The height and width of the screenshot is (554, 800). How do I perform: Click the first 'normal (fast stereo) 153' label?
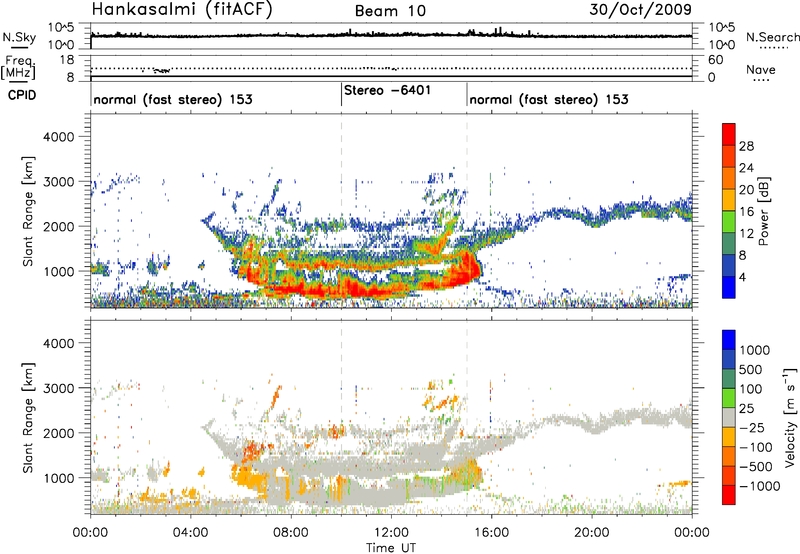(173, 99)
